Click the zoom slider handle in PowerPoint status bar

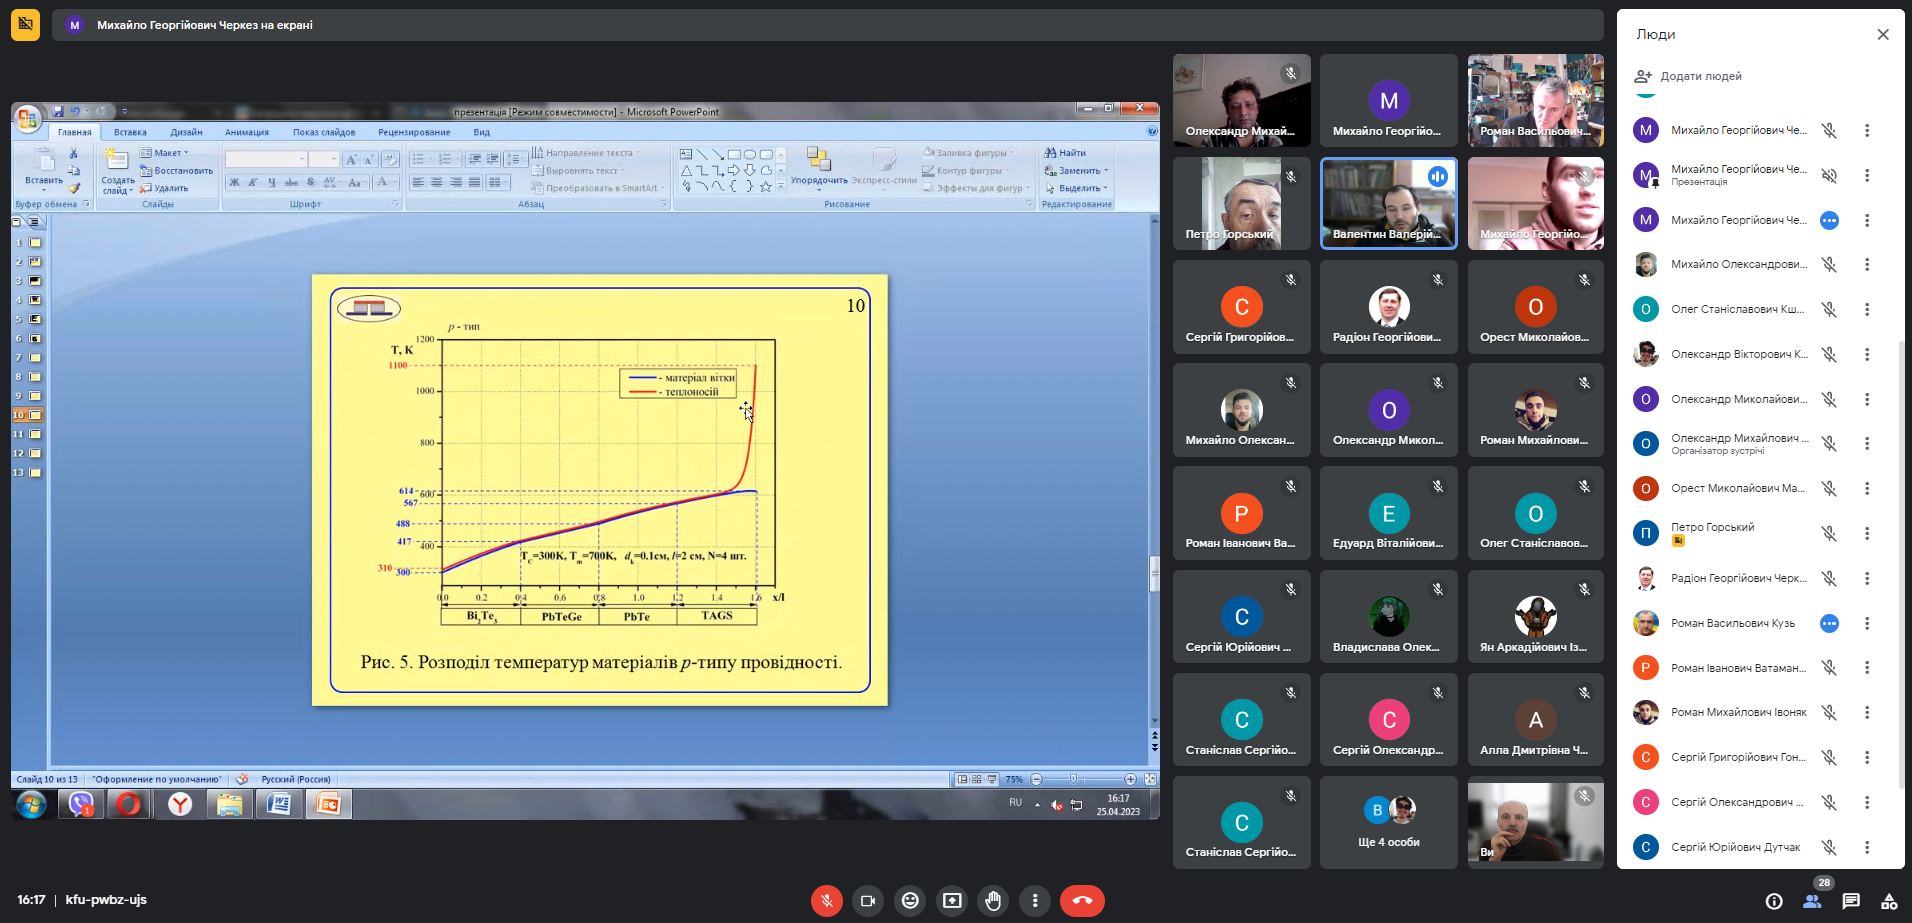[x=1073, y=779]
